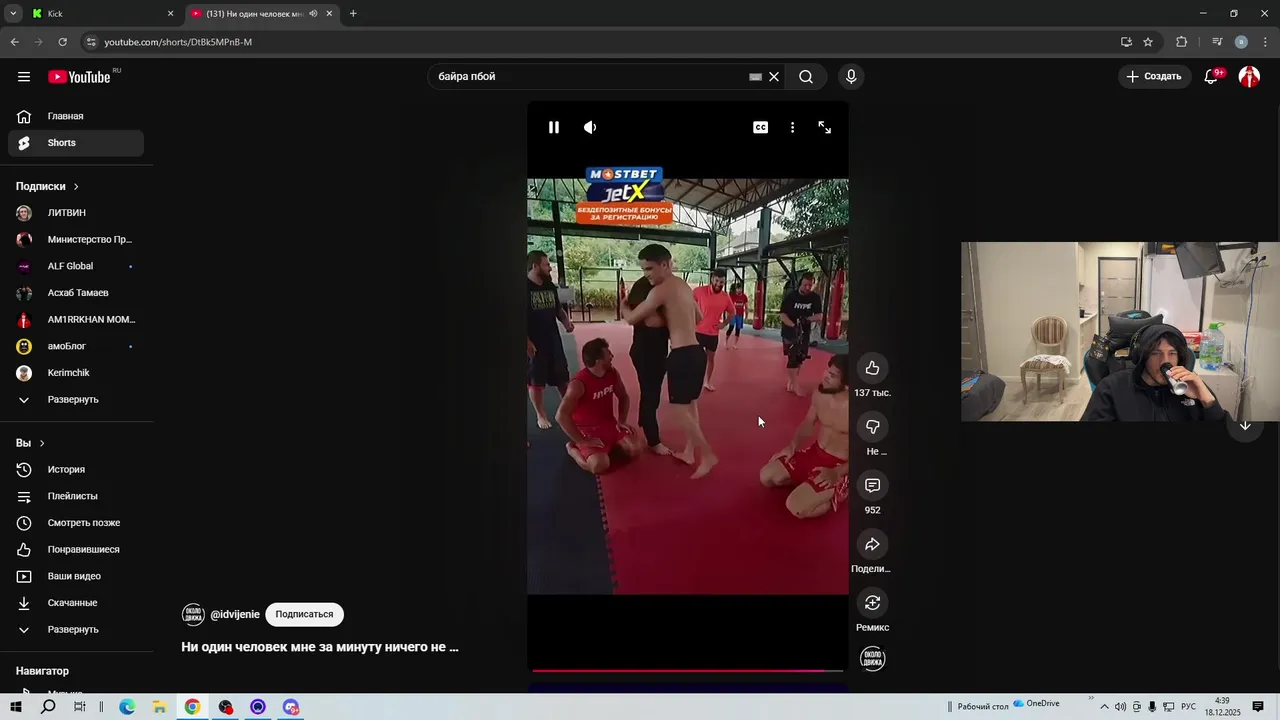The width and height of the screenshot is (1280, 720).
Task: Open История watch history
Action: pyautogui.click(x=76, y=469)
